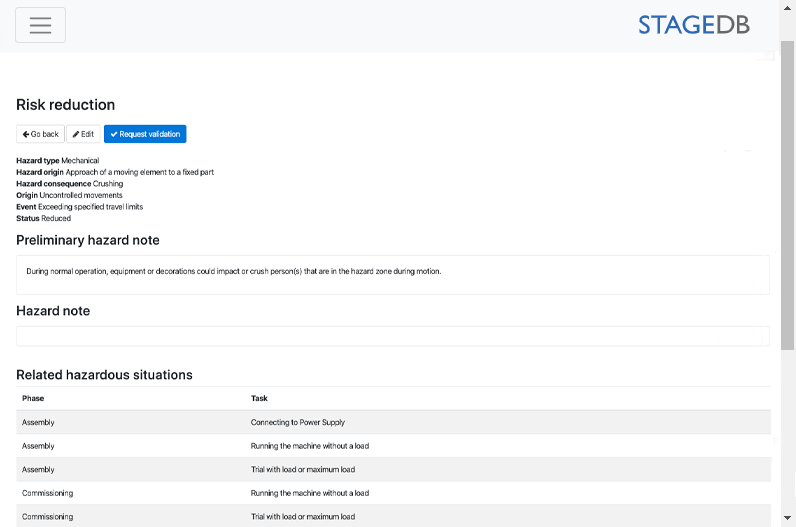Click the preliminary hazard note text
The image size is (796, 527).
pyautogui.click(x=234, y=272)
